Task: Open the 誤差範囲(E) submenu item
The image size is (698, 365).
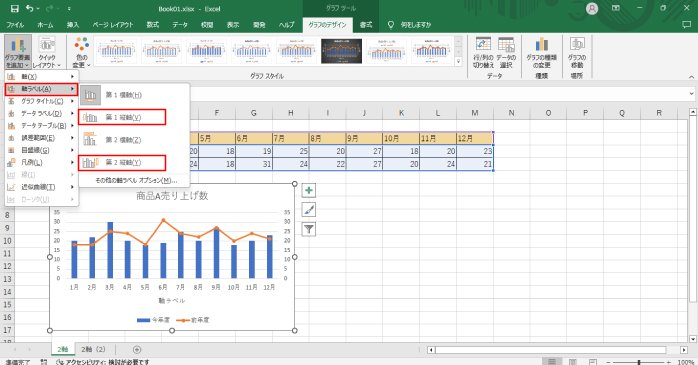Action: [x=41, y=138]
